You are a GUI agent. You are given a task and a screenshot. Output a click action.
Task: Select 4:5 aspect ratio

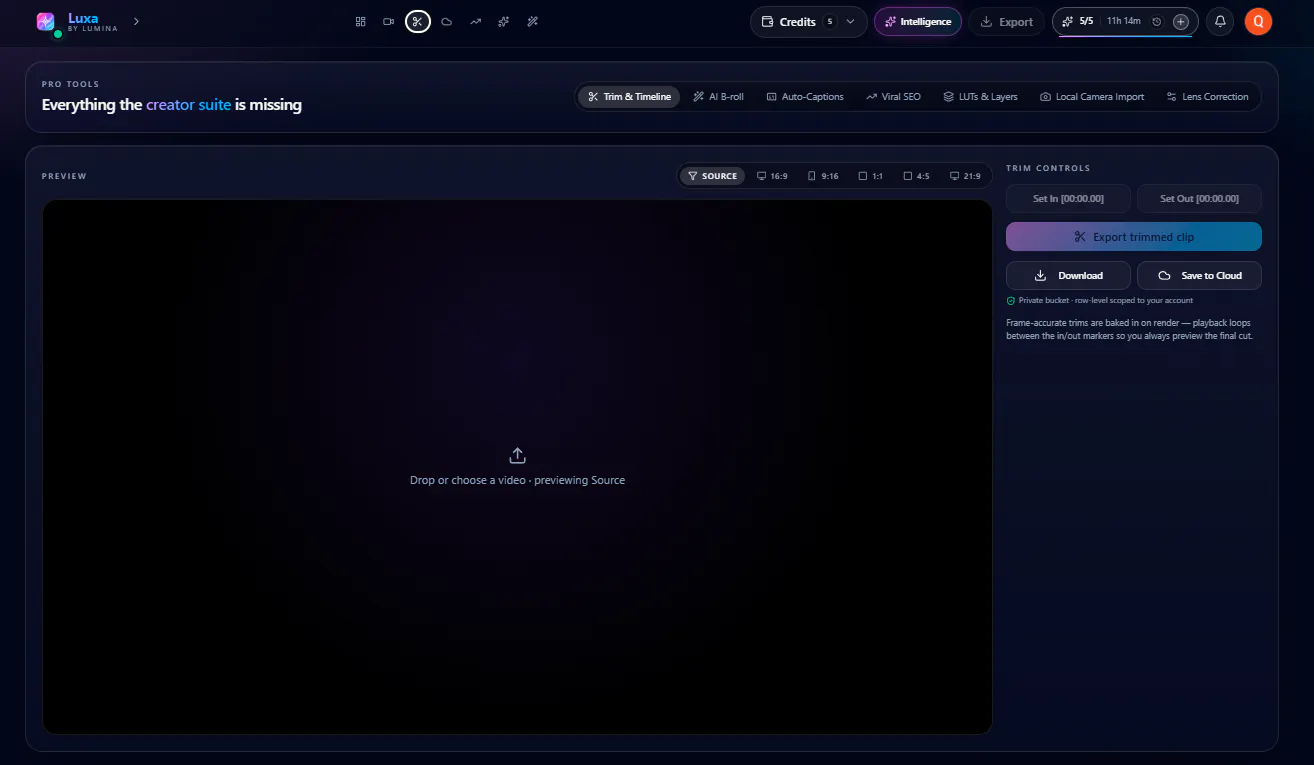pos(916,176)
